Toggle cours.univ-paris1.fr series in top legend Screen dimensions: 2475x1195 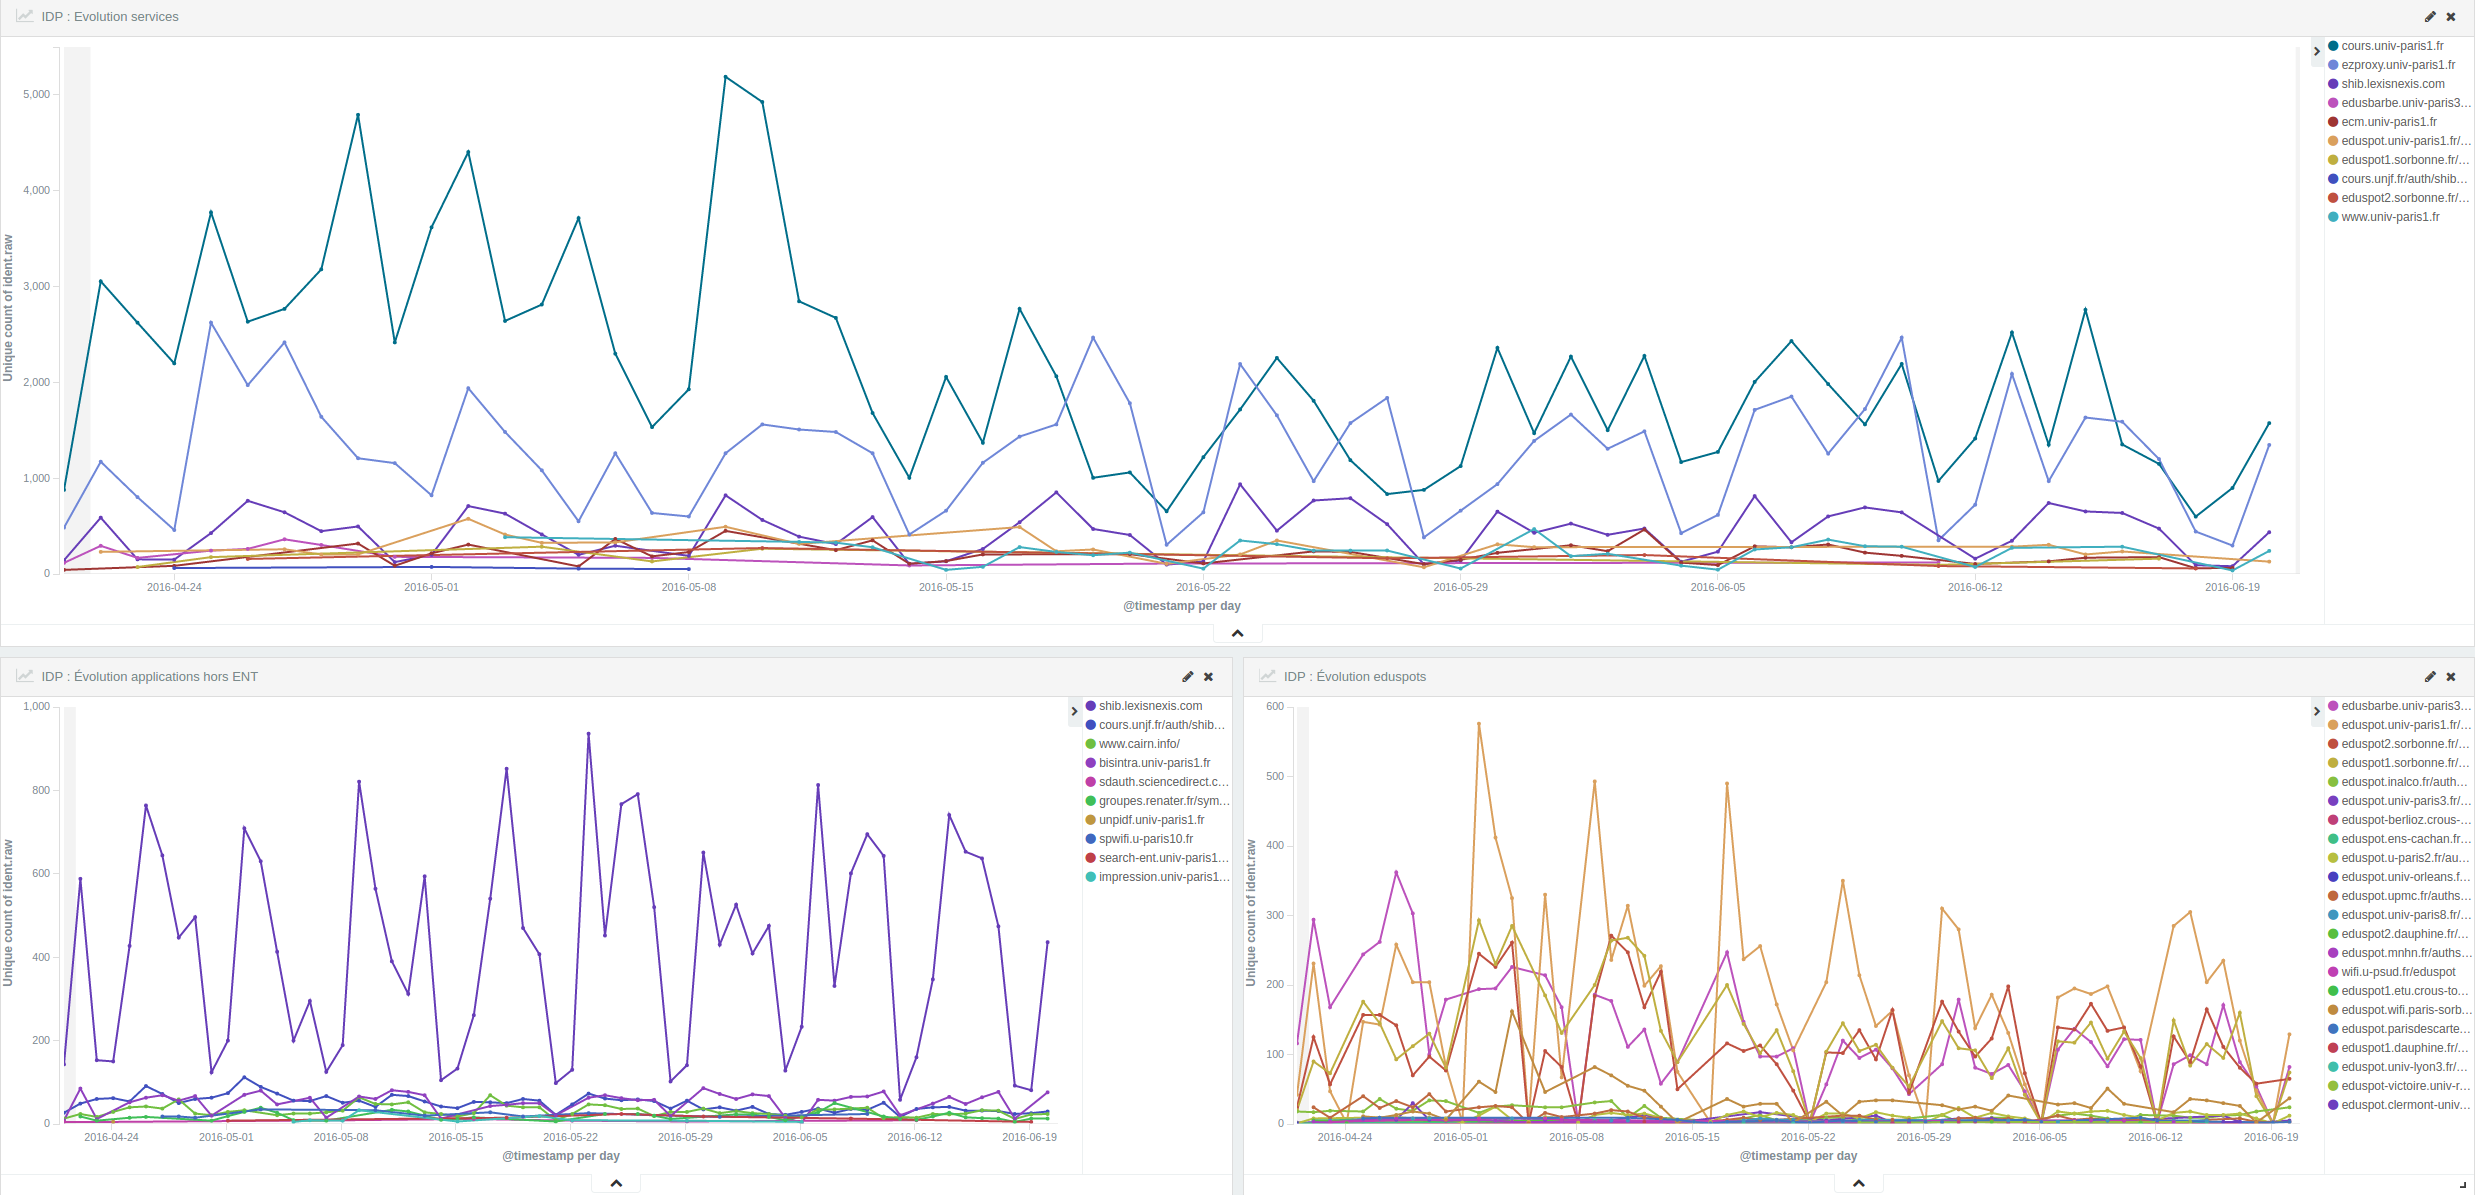pyautogui.click(x=2391, y=46)
